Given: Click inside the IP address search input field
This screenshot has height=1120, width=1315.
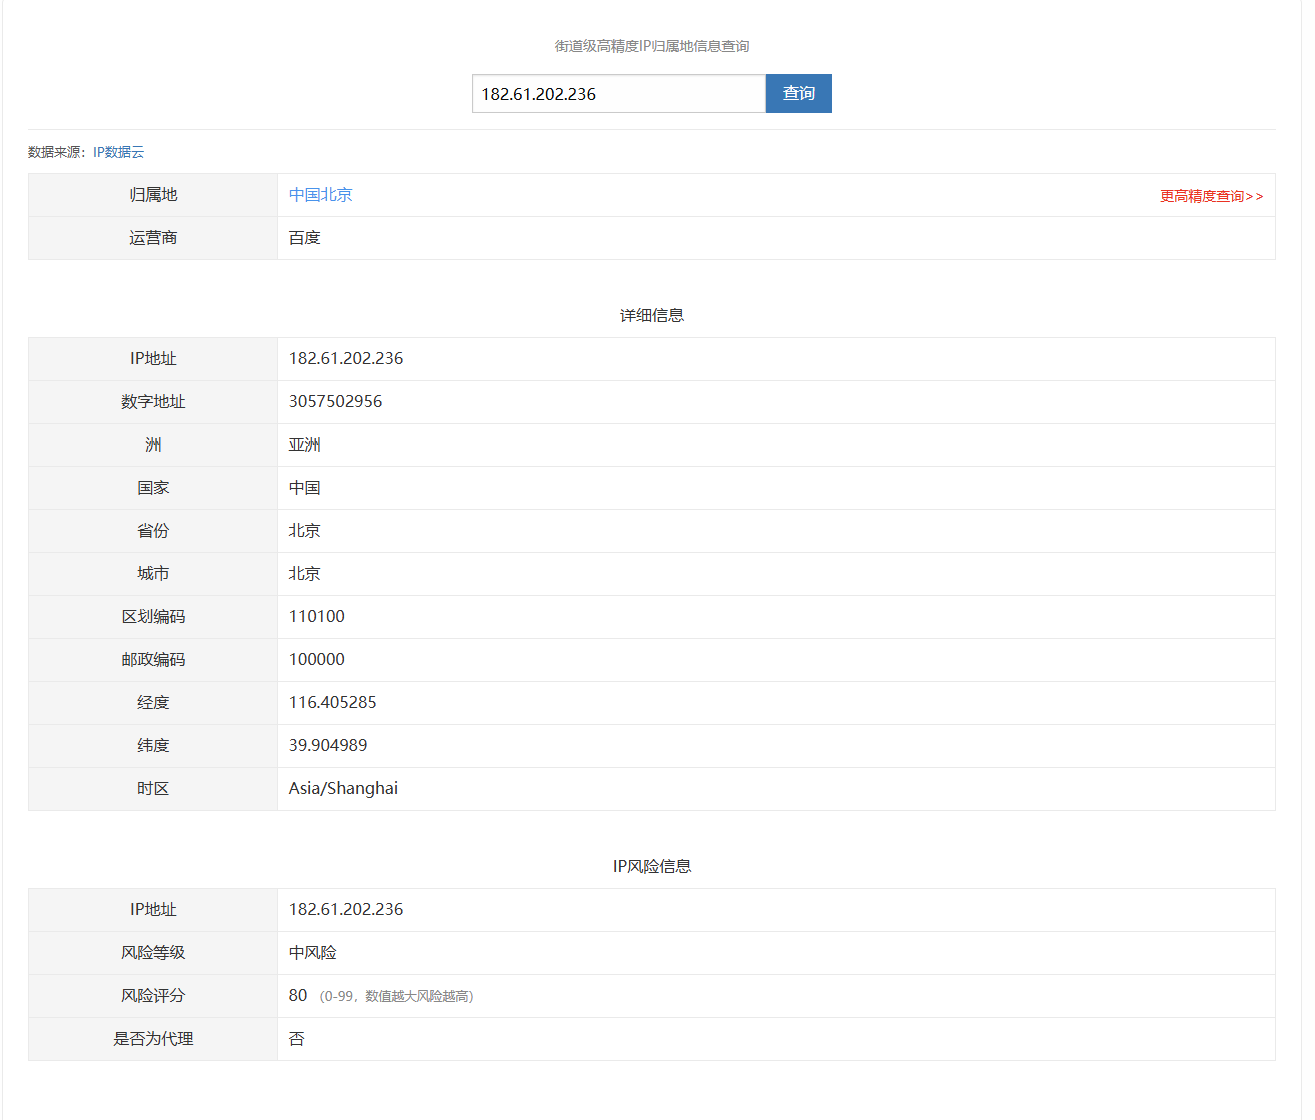Looking at the screenshot, I should point(618,93).
